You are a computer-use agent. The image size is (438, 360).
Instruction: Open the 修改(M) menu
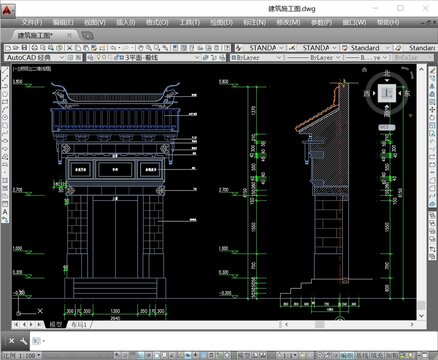coord(288,23)
